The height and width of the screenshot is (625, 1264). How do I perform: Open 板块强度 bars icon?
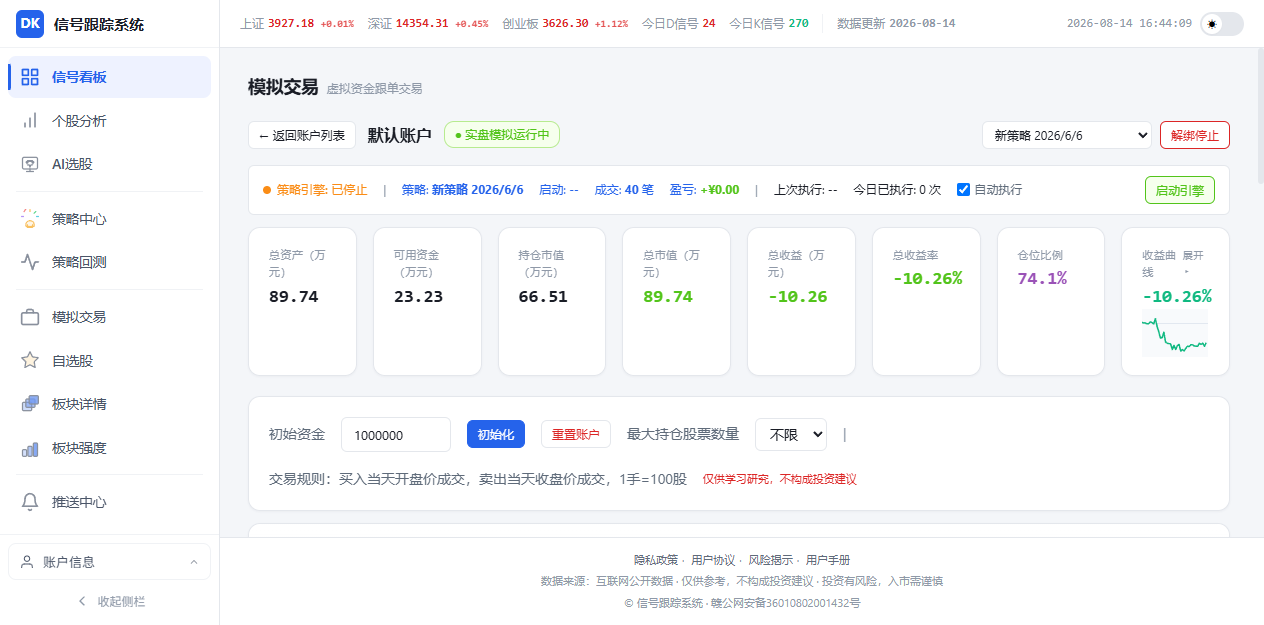point(30,448)
